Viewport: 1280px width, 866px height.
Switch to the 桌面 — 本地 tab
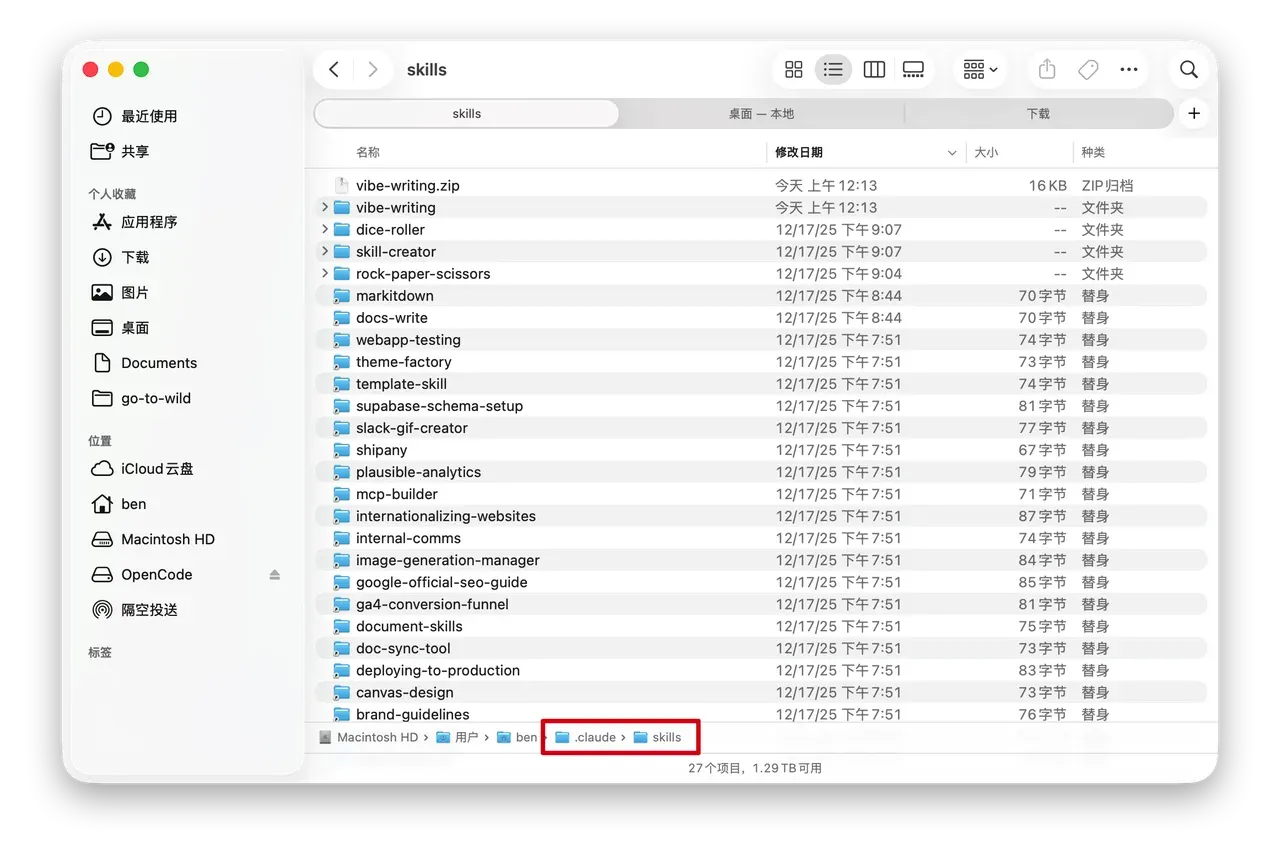(x=761, y=114)
